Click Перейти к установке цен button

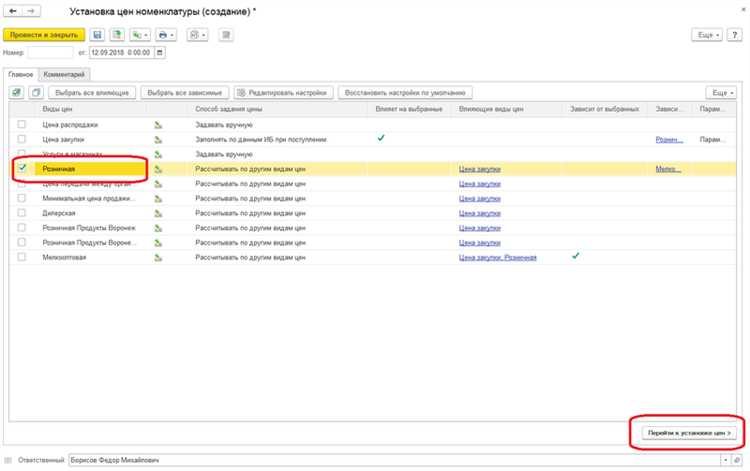tap(689, 432)
